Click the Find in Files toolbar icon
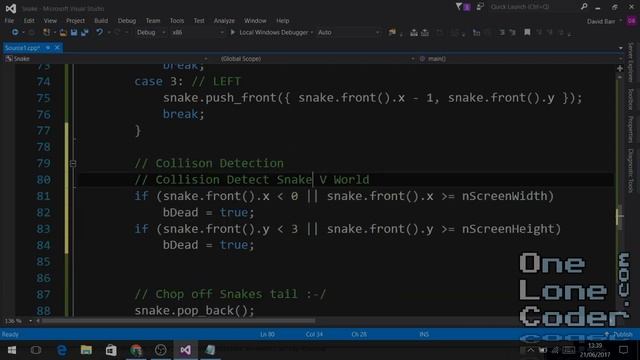 [x=392, y=32]
